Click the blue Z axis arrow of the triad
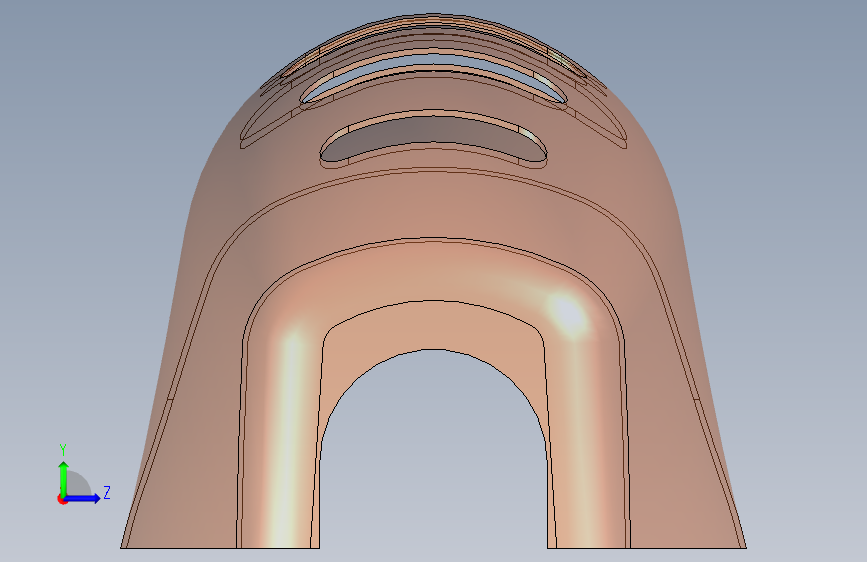867x562 pixels. 83,498
